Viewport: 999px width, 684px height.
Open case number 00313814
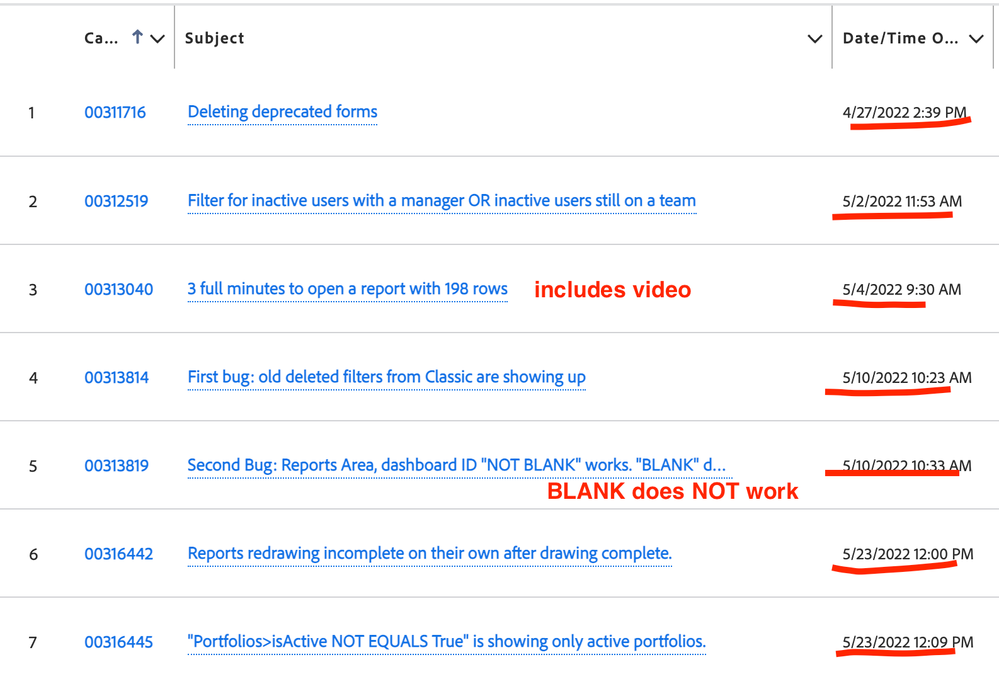pyautogui.click(x=117, y=378)
